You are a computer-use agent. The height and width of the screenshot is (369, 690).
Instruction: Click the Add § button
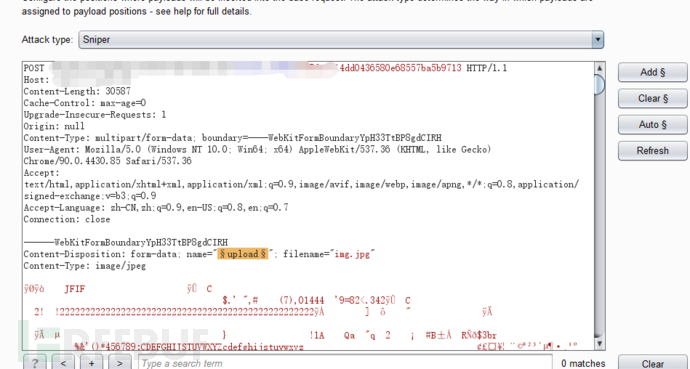coord(653,72)
